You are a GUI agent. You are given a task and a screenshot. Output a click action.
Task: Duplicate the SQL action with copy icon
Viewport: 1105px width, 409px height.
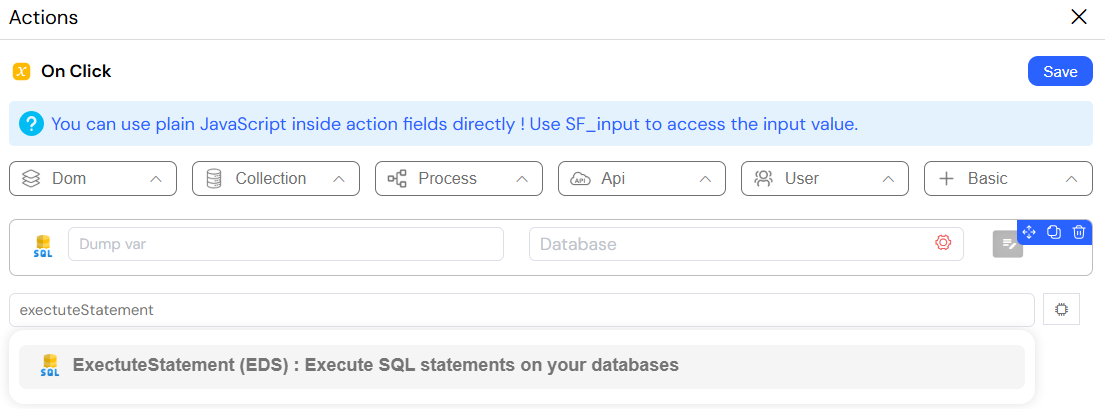1054,232
